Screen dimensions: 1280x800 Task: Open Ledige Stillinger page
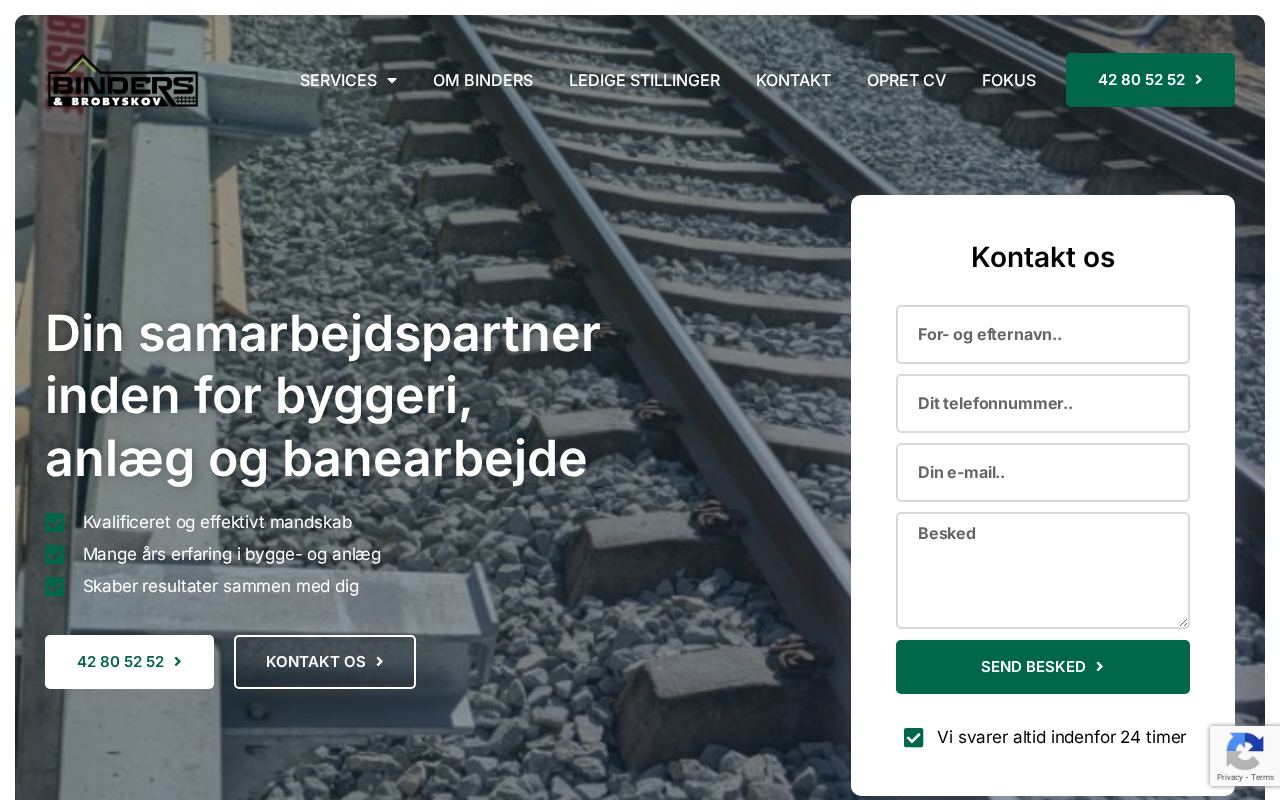[x=644, y=80]
